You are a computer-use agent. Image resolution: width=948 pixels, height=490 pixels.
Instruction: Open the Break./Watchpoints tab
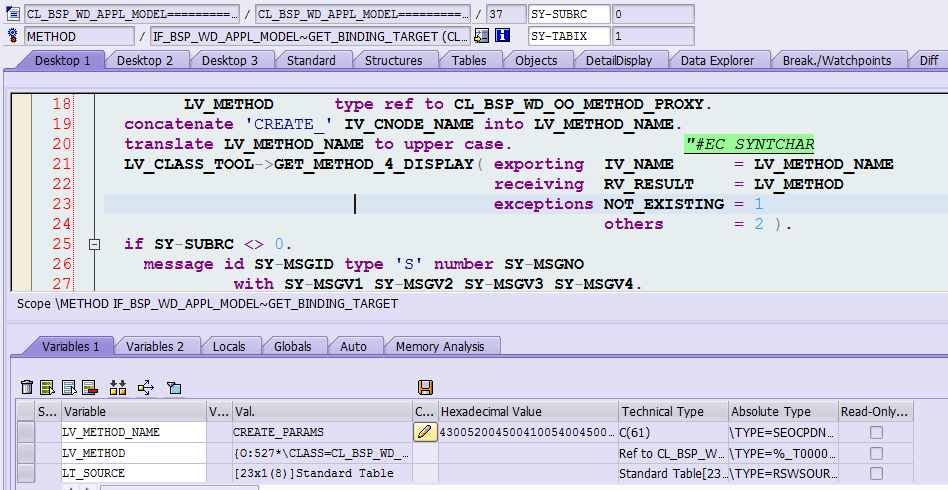[837, 60]
